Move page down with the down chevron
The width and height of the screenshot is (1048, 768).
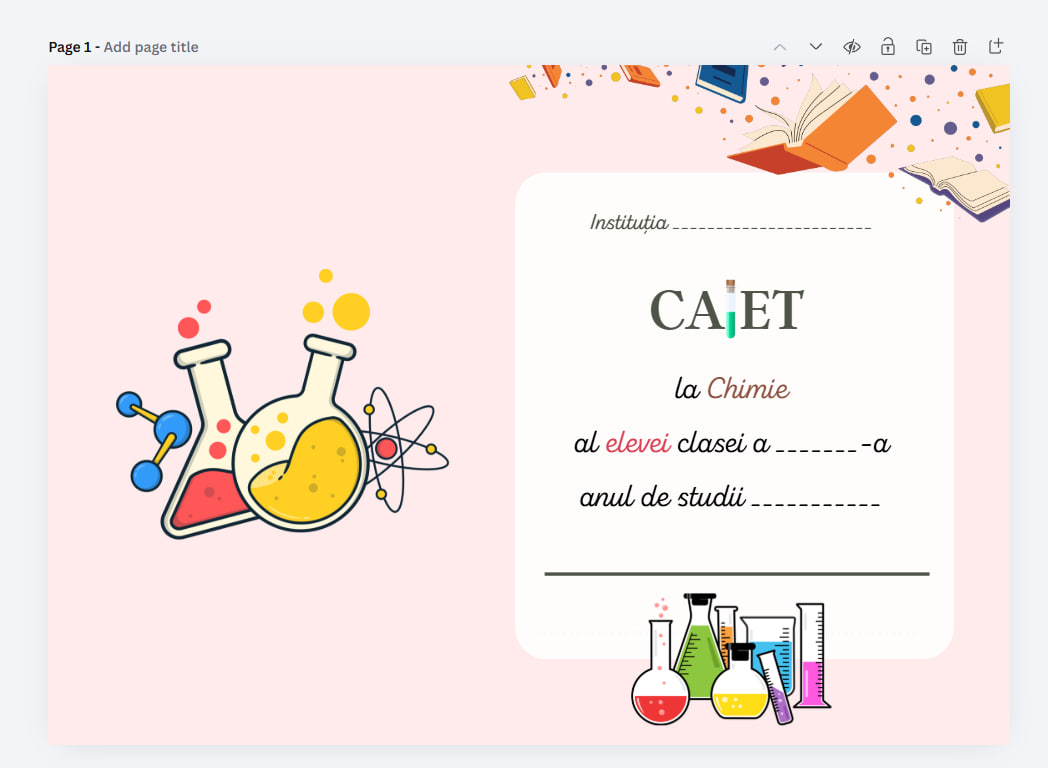[x=816, y=47]
